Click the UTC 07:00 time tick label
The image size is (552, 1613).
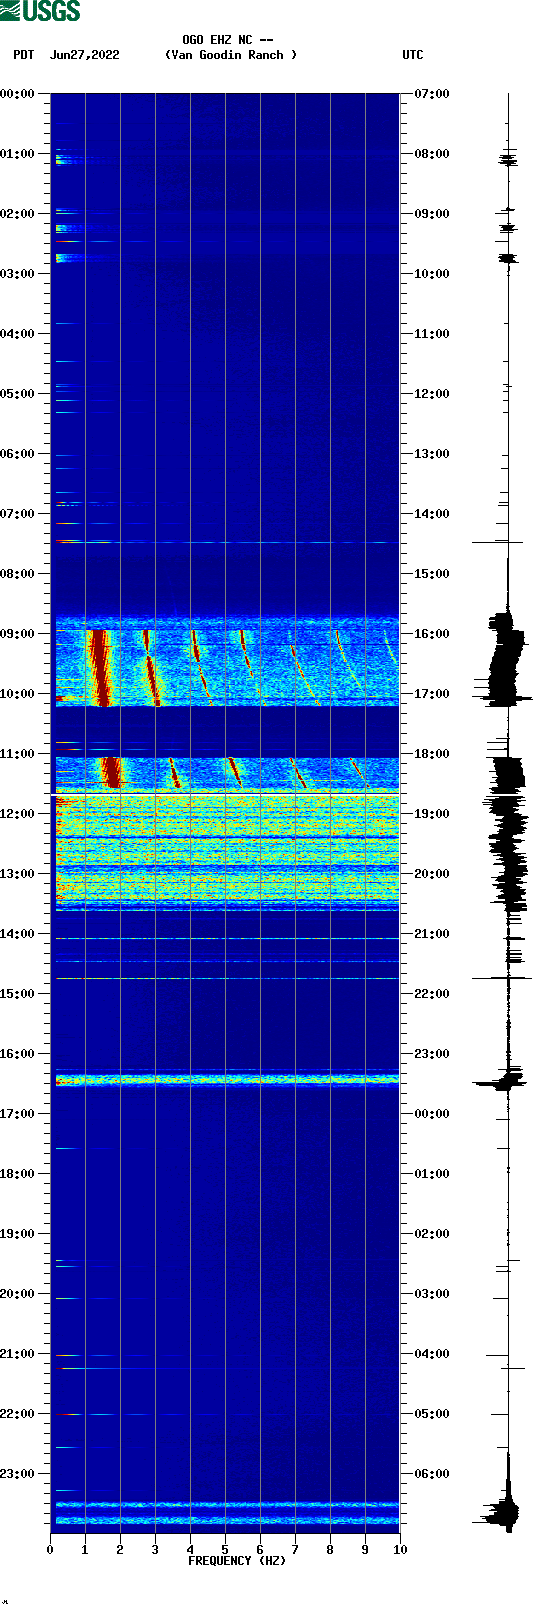click(x=432, y=94)
